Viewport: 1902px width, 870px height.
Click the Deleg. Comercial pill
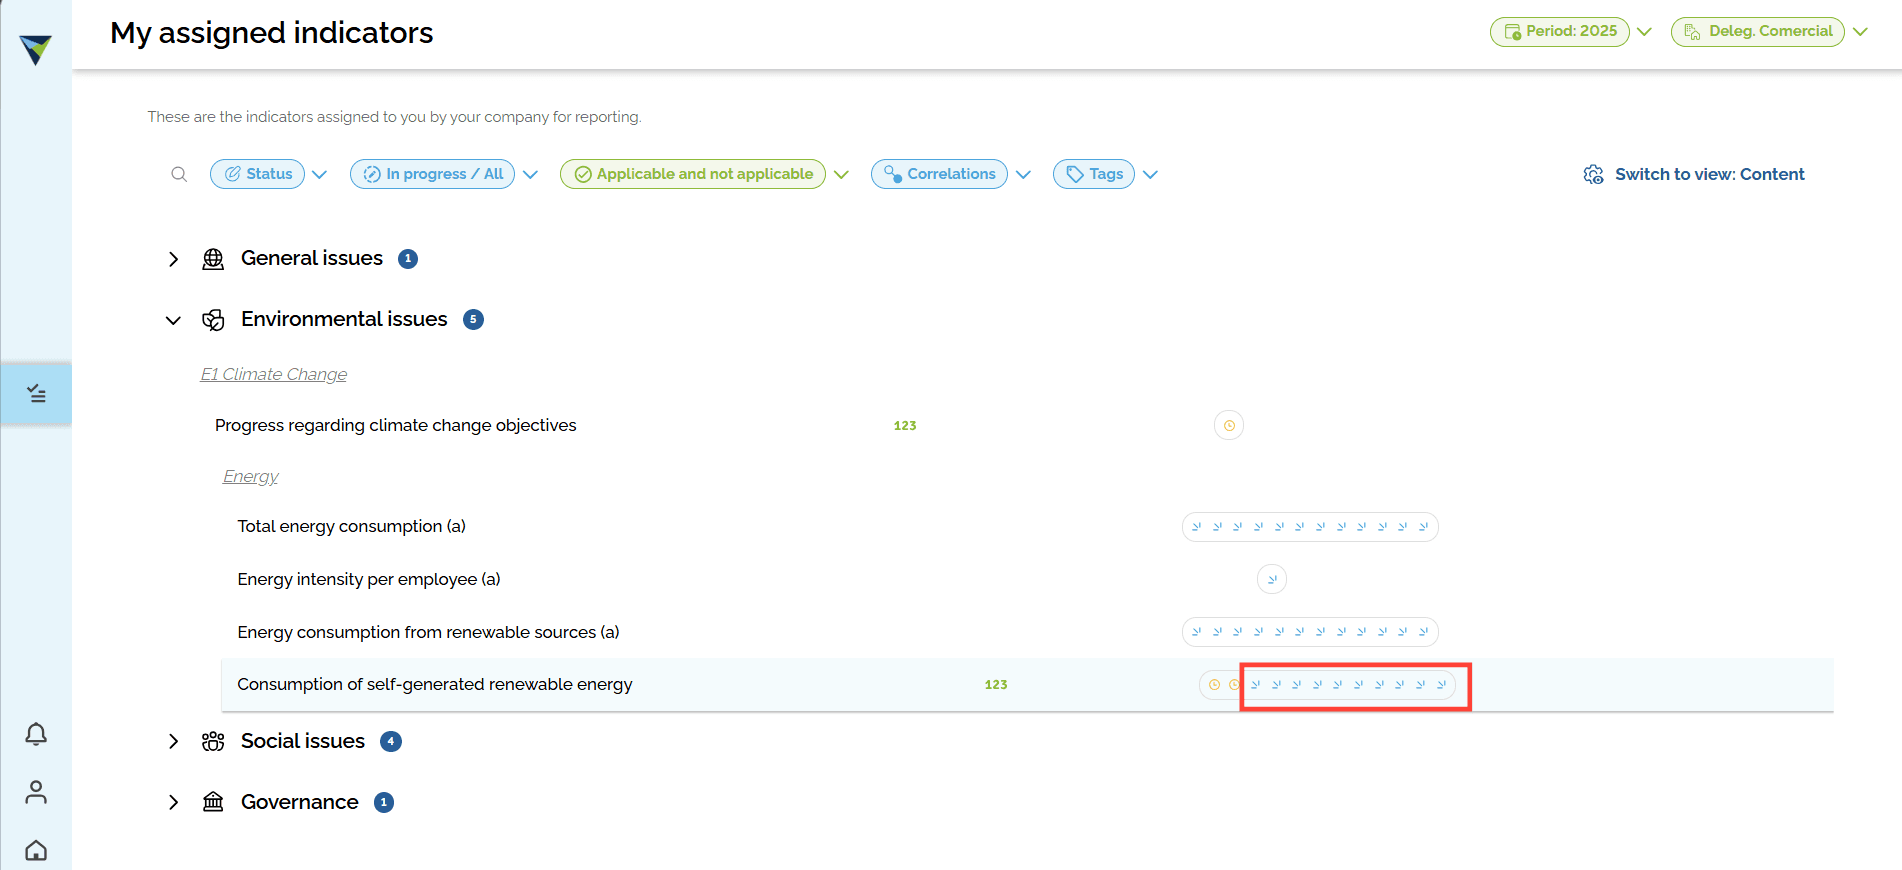tap(1758, 32)
